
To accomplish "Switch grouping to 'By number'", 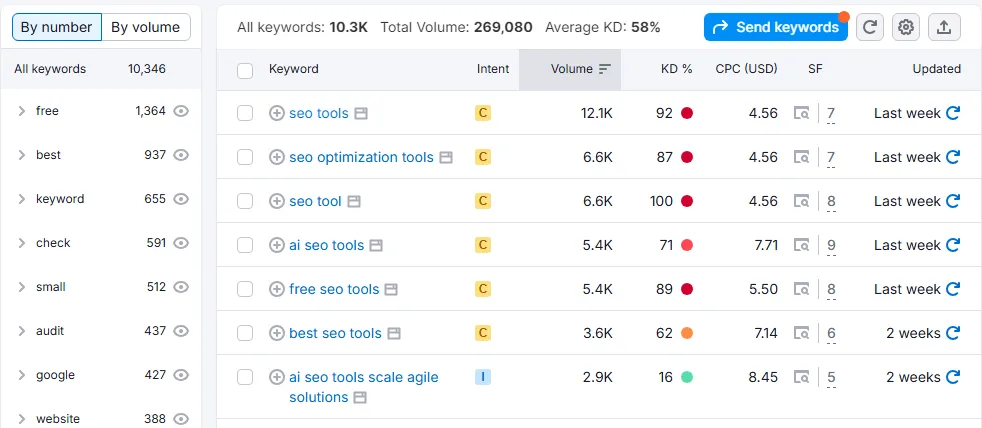I will tap(56, 27).
